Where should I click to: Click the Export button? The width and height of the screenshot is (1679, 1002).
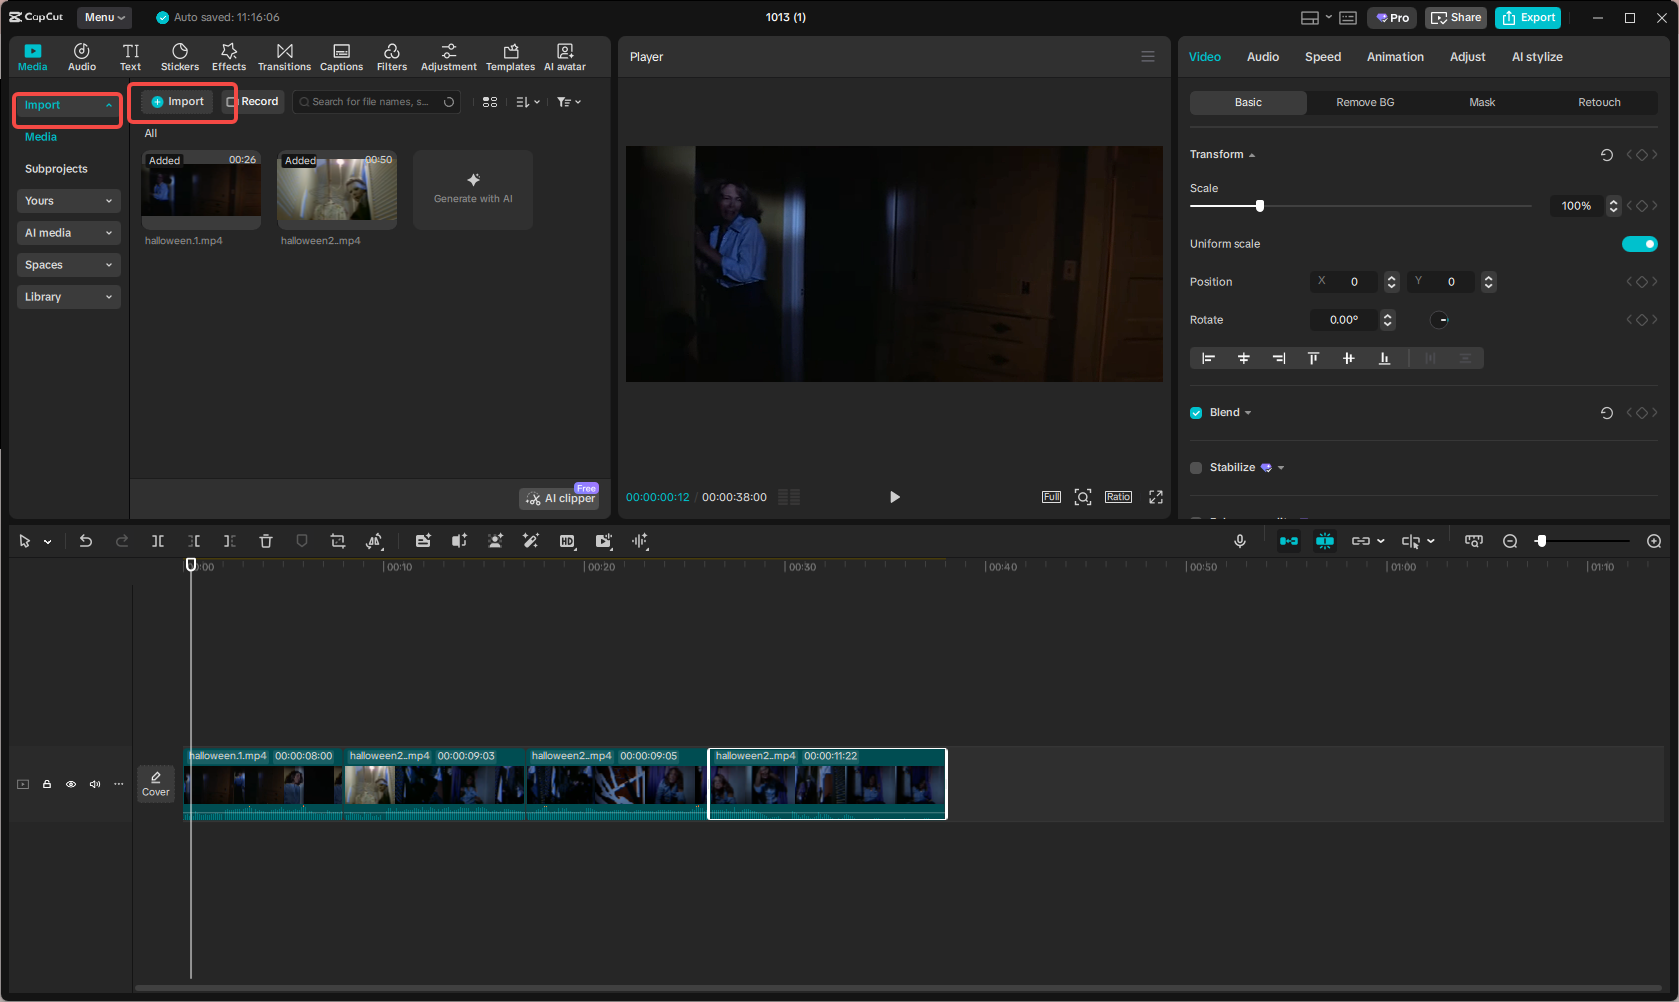pos(1528,17)
